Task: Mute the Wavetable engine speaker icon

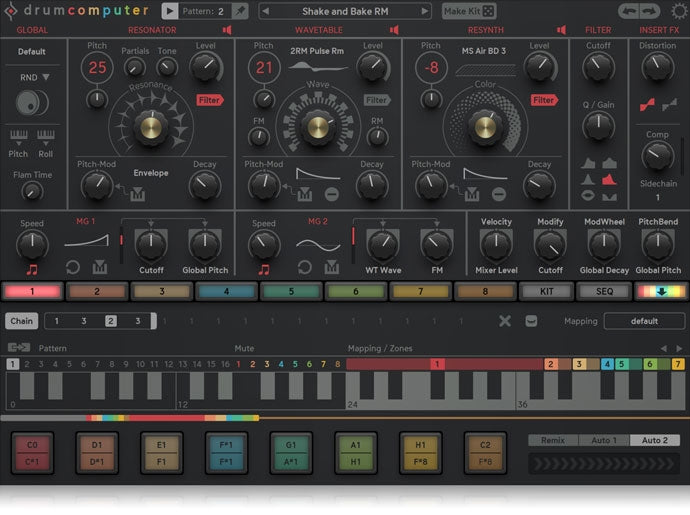Action: point(394,30)
